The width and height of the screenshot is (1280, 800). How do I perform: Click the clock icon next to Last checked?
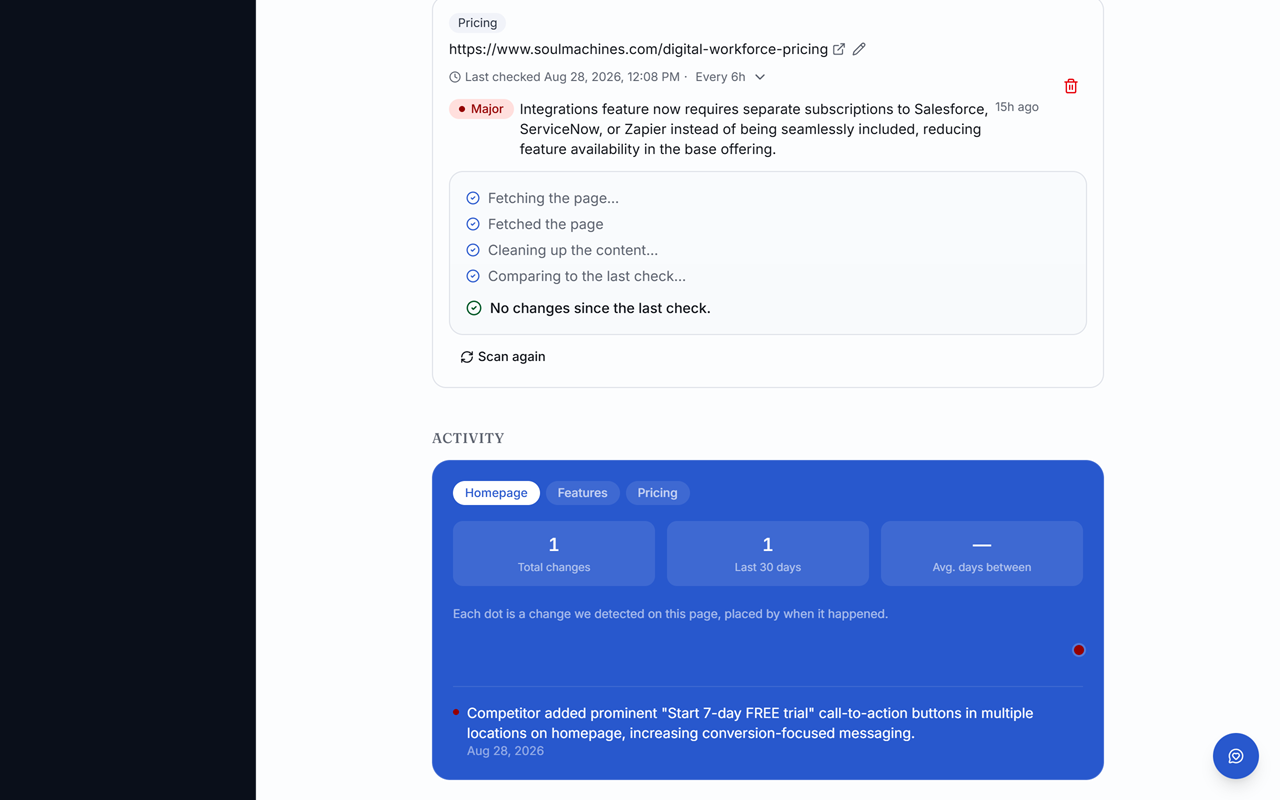[455, 77]
